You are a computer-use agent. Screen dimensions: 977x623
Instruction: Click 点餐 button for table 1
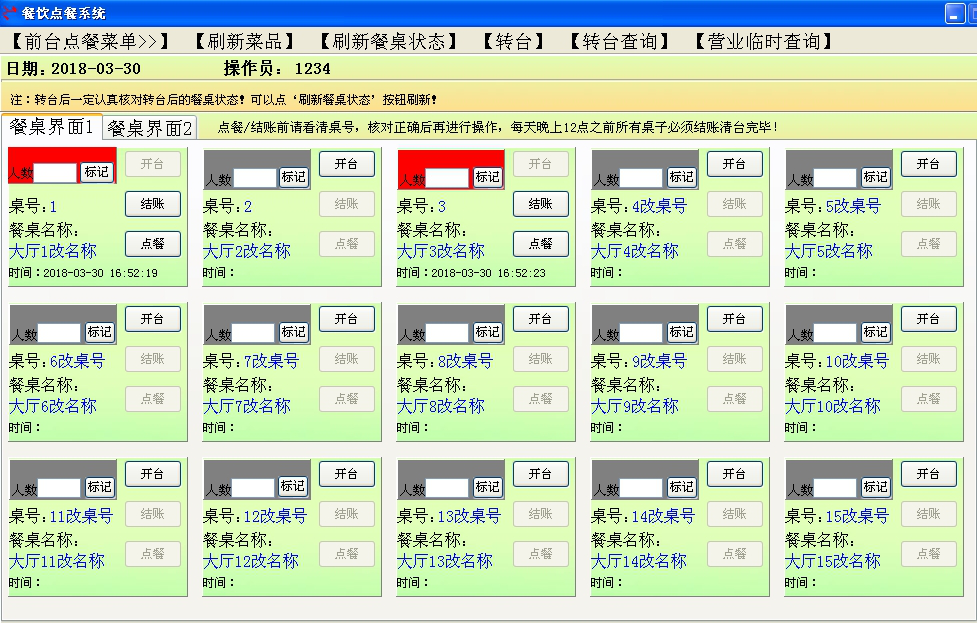(x=153, y=243)
